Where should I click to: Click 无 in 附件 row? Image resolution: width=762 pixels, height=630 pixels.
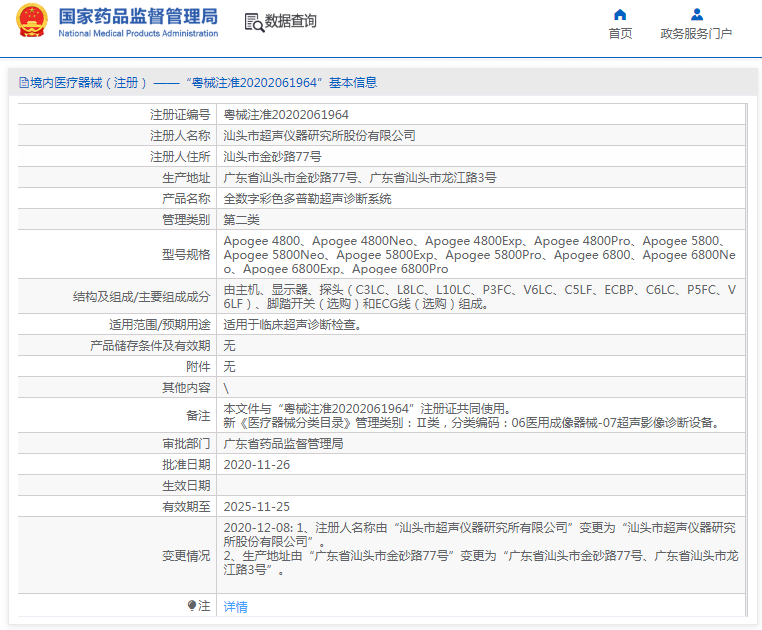click(x=229, y=367)
